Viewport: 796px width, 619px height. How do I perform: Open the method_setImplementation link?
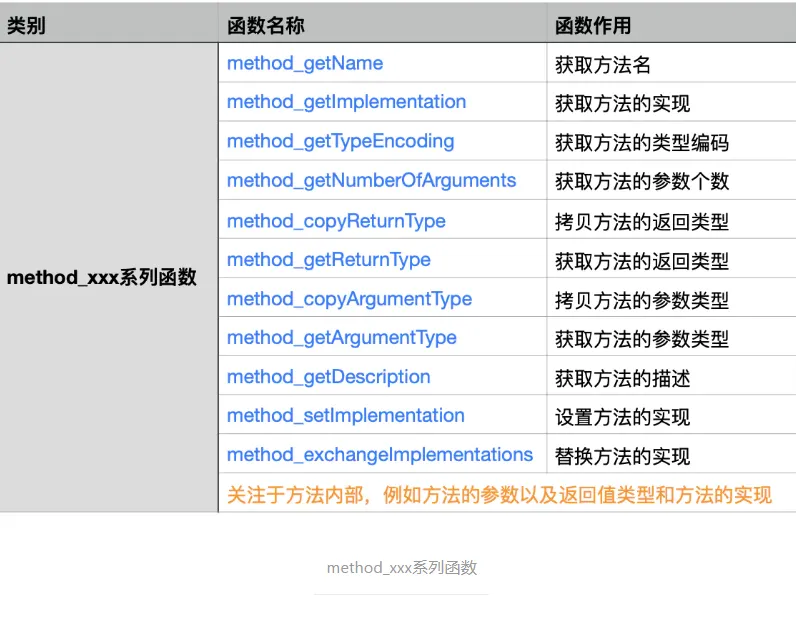tap(346, 416)
